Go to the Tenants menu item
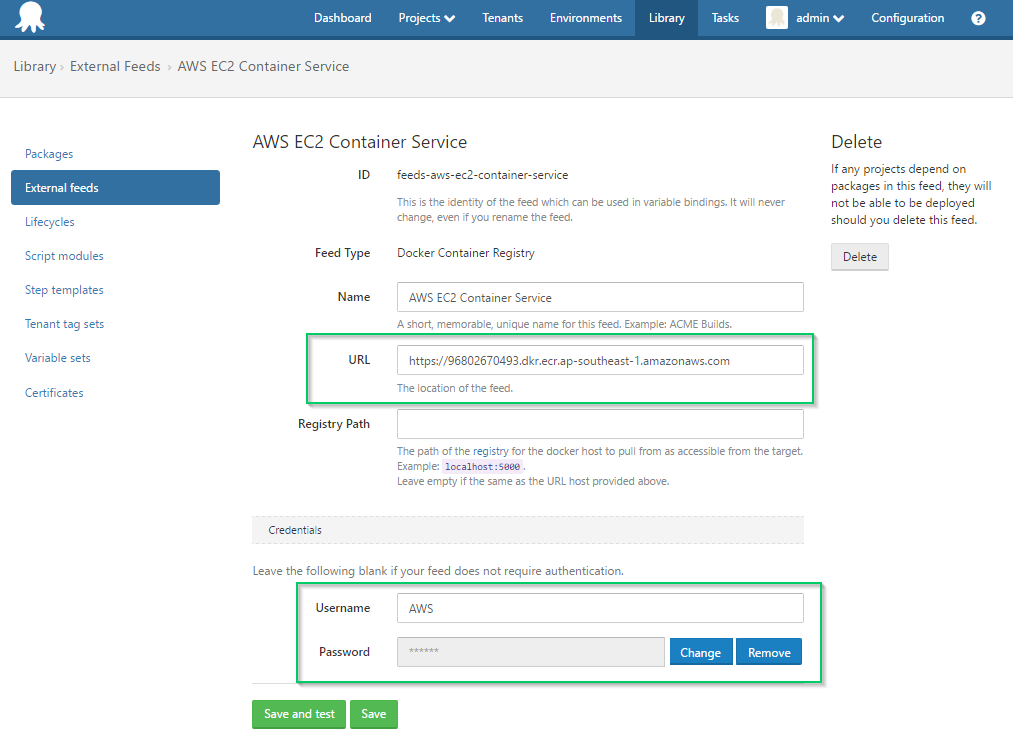The width and height of the screenshot is (1015, 748). [502, 18]
